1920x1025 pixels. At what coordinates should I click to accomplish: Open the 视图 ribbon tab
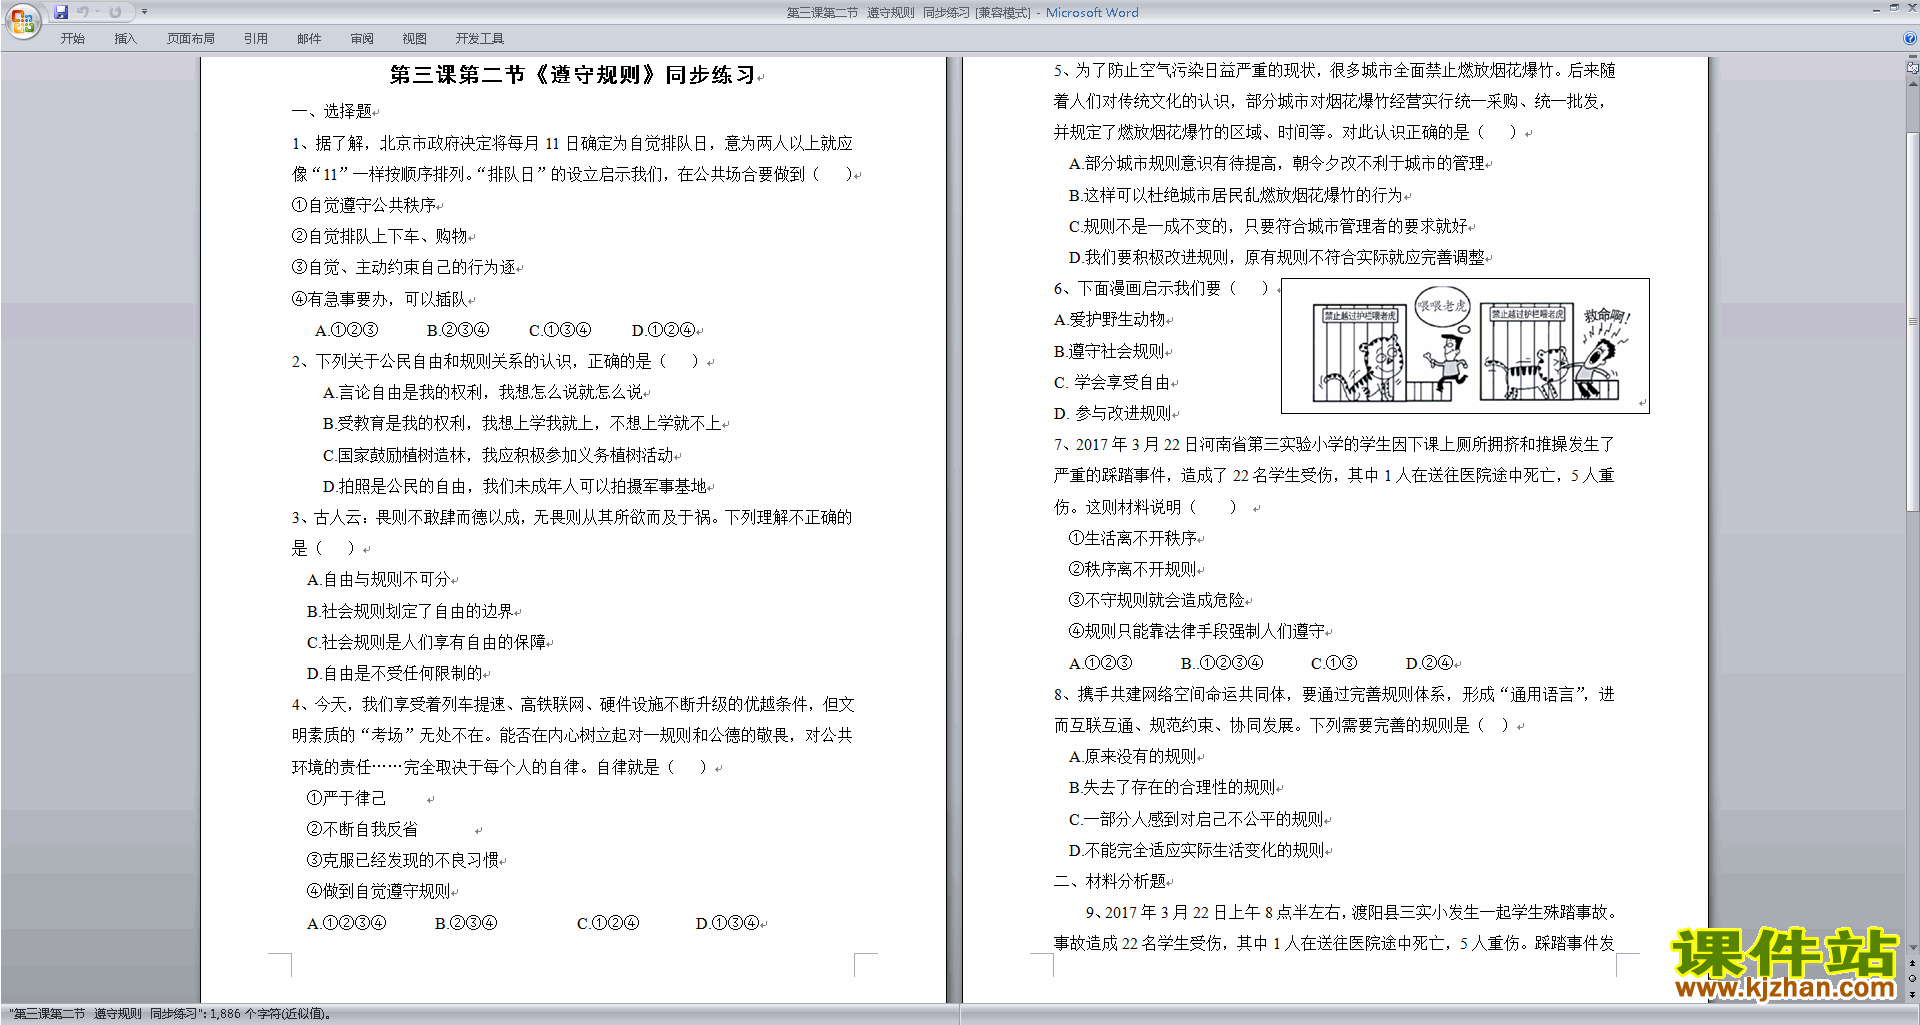415,38
